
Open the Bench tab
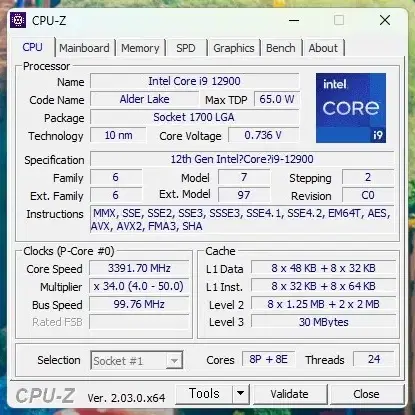(281, 48)
